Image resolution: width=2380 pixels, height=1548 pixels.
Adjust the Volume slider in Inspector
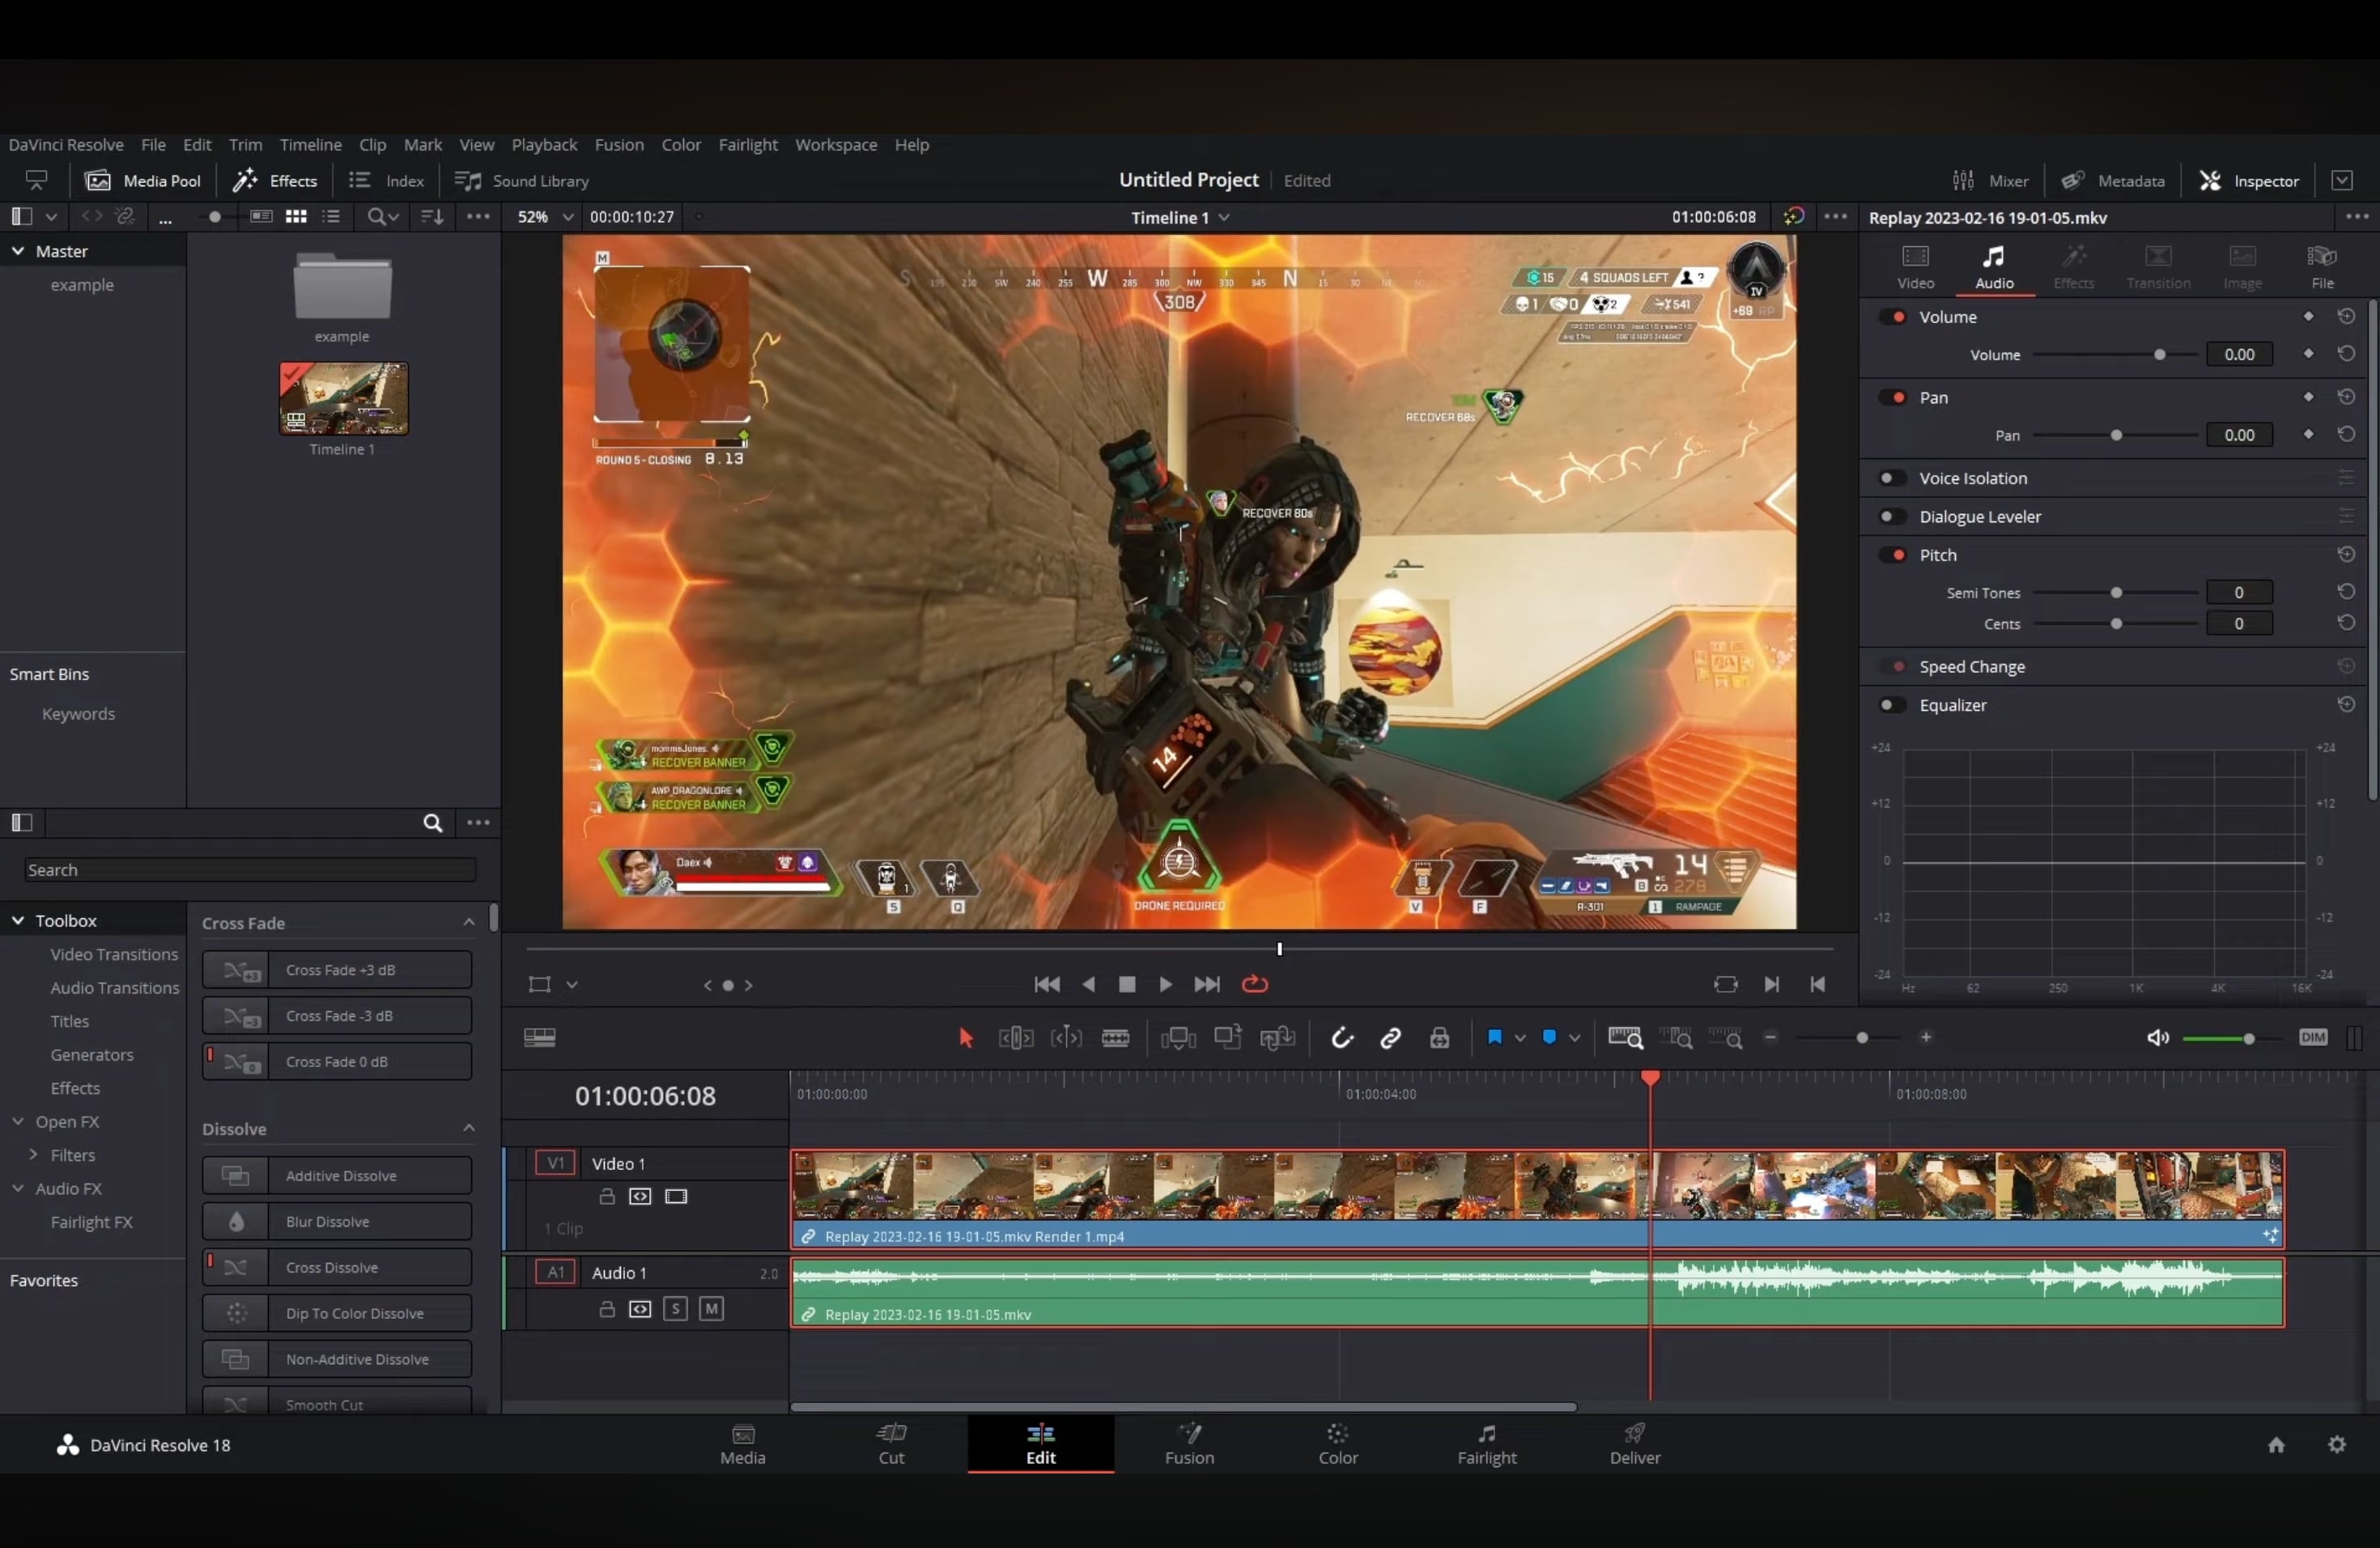(x=2159, y=355)
